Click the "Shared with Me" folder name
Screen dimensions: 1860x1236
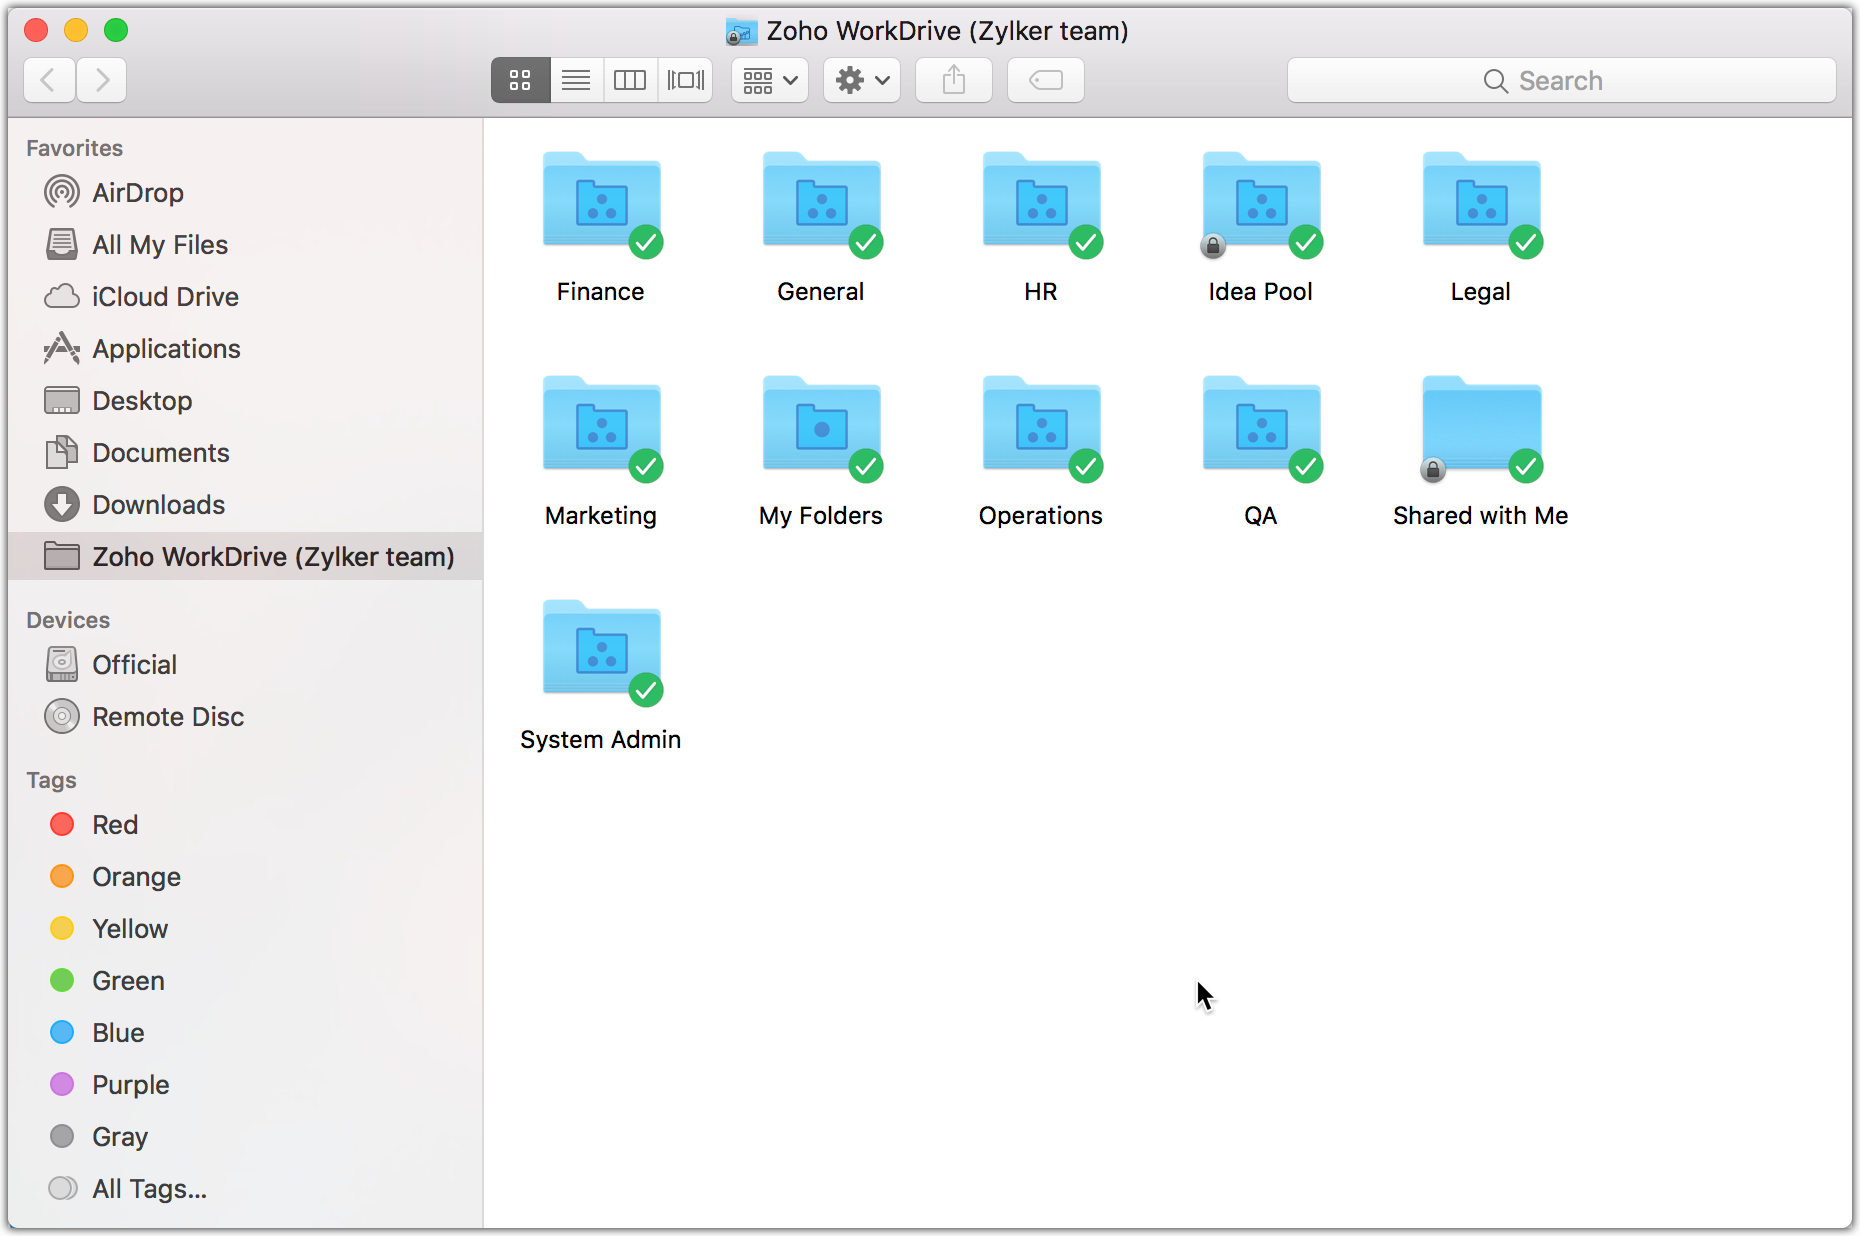click(1481, 515)
